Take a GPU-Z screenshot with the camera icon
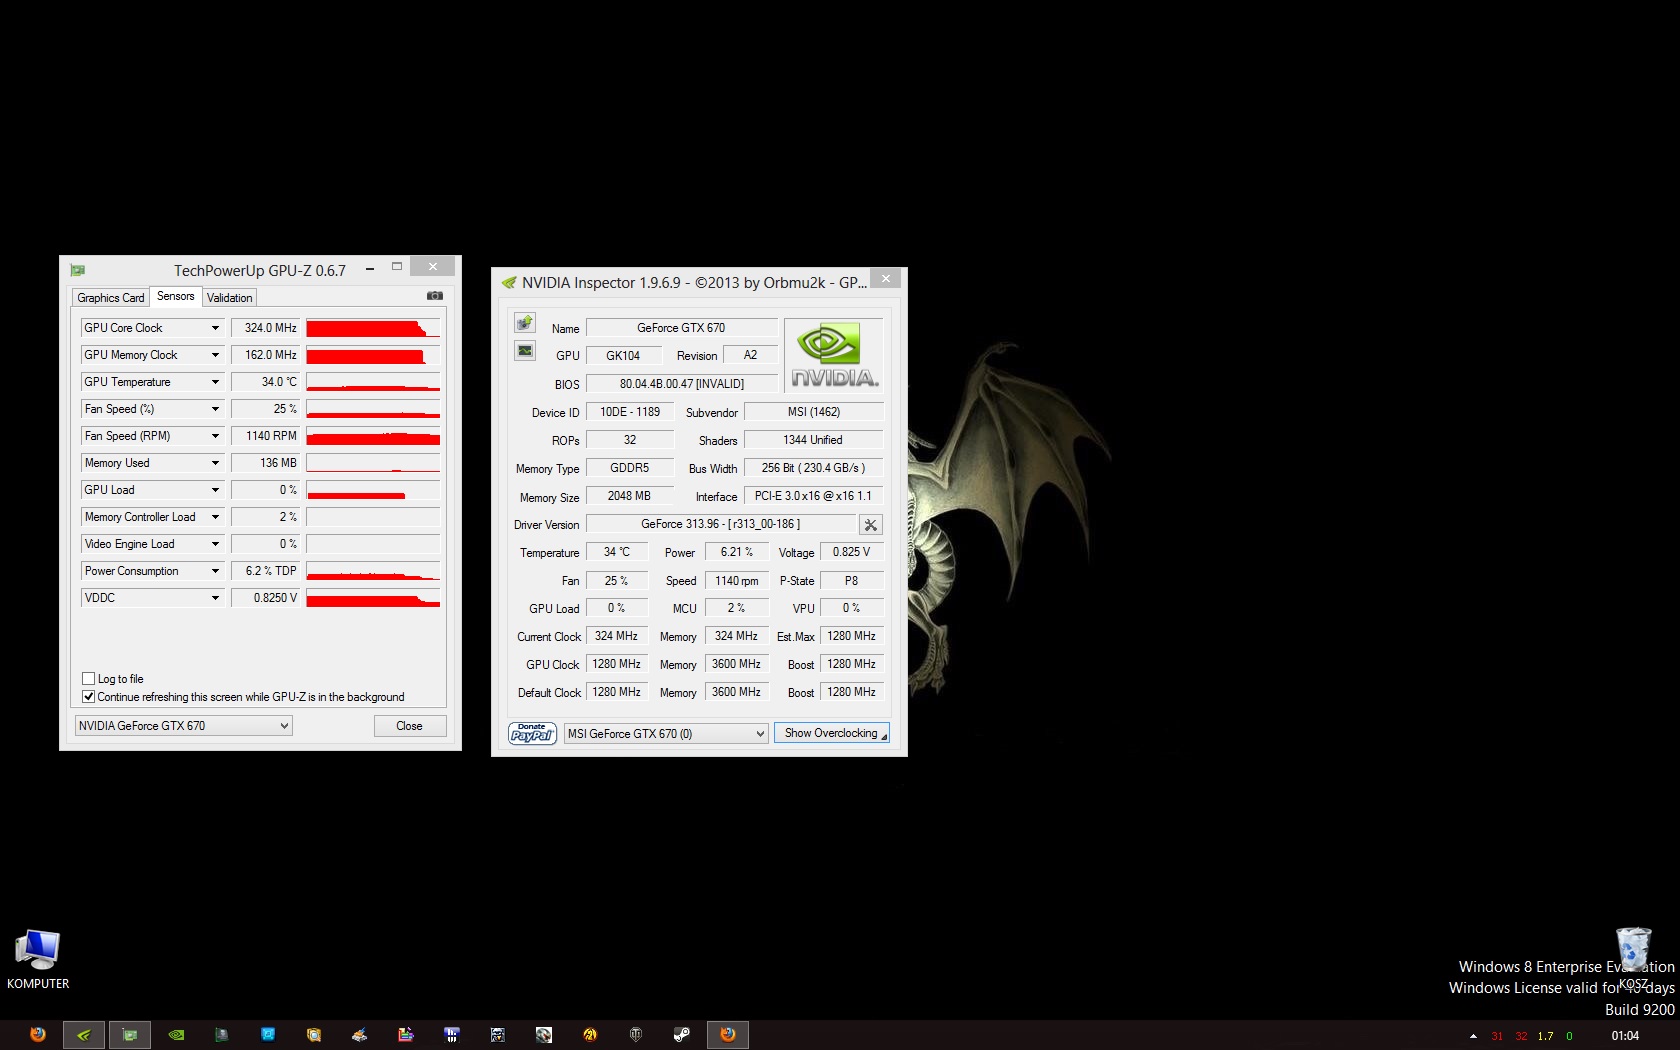The image size is (1680, 1050). coord(435,296)
